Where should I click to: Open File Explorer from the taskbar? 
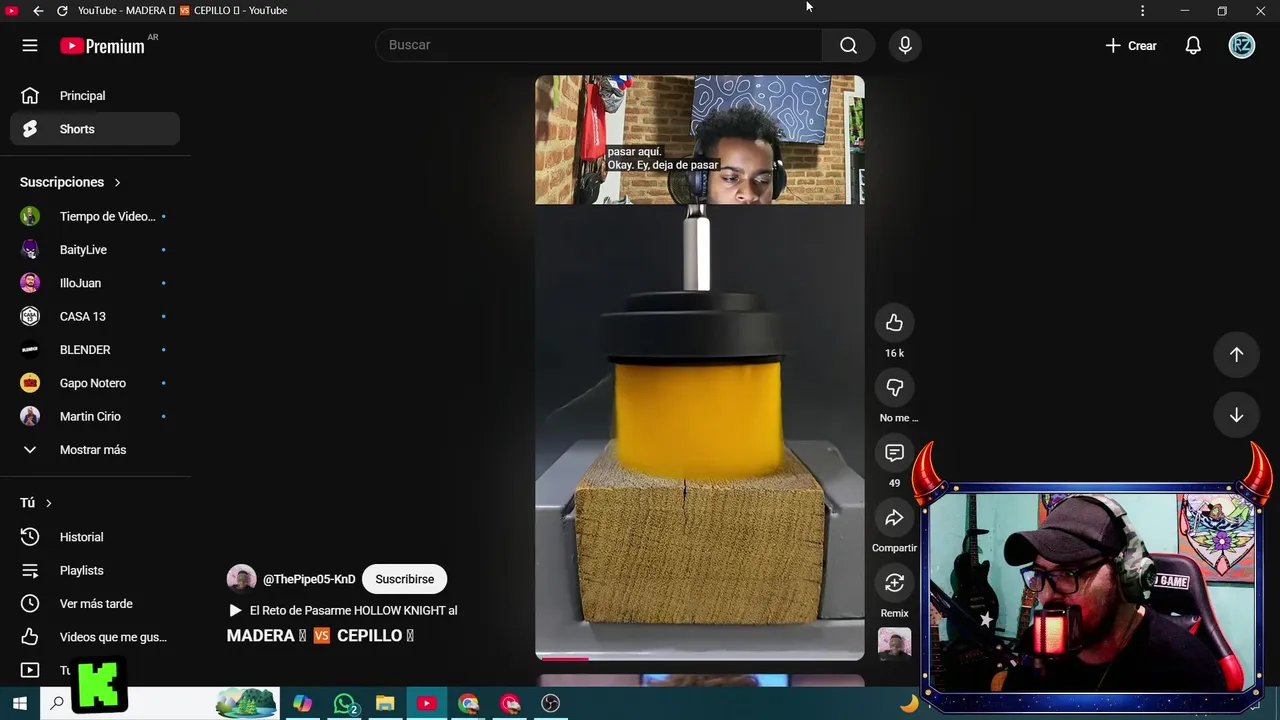click(x=385, y=704)
